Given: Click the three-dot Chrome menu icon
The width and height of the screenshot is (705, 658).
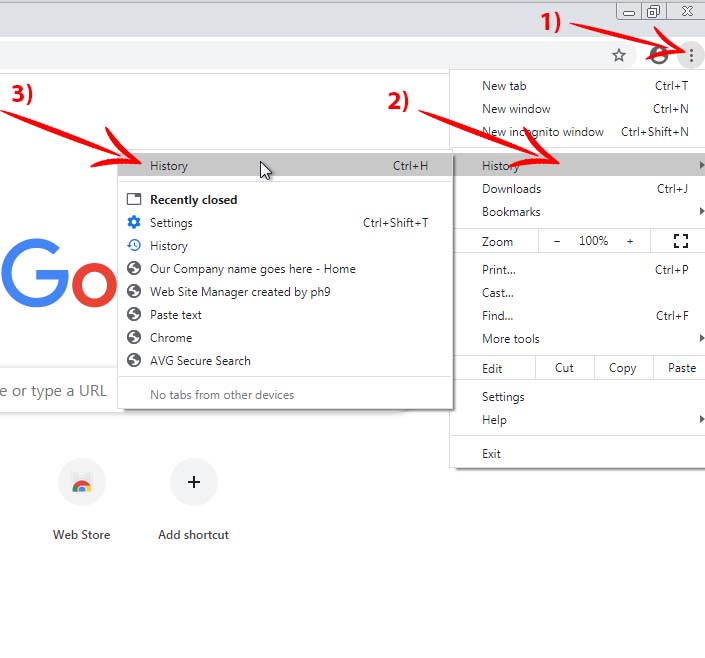Looking at the screenshot, I should (x=690, y=56).
